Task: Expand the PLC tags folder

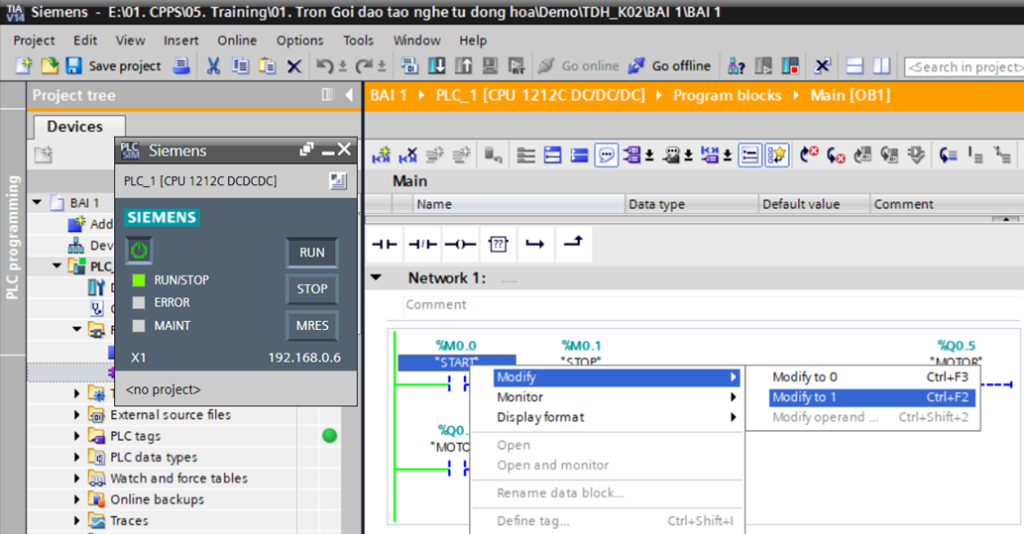Action: point(77,436)
